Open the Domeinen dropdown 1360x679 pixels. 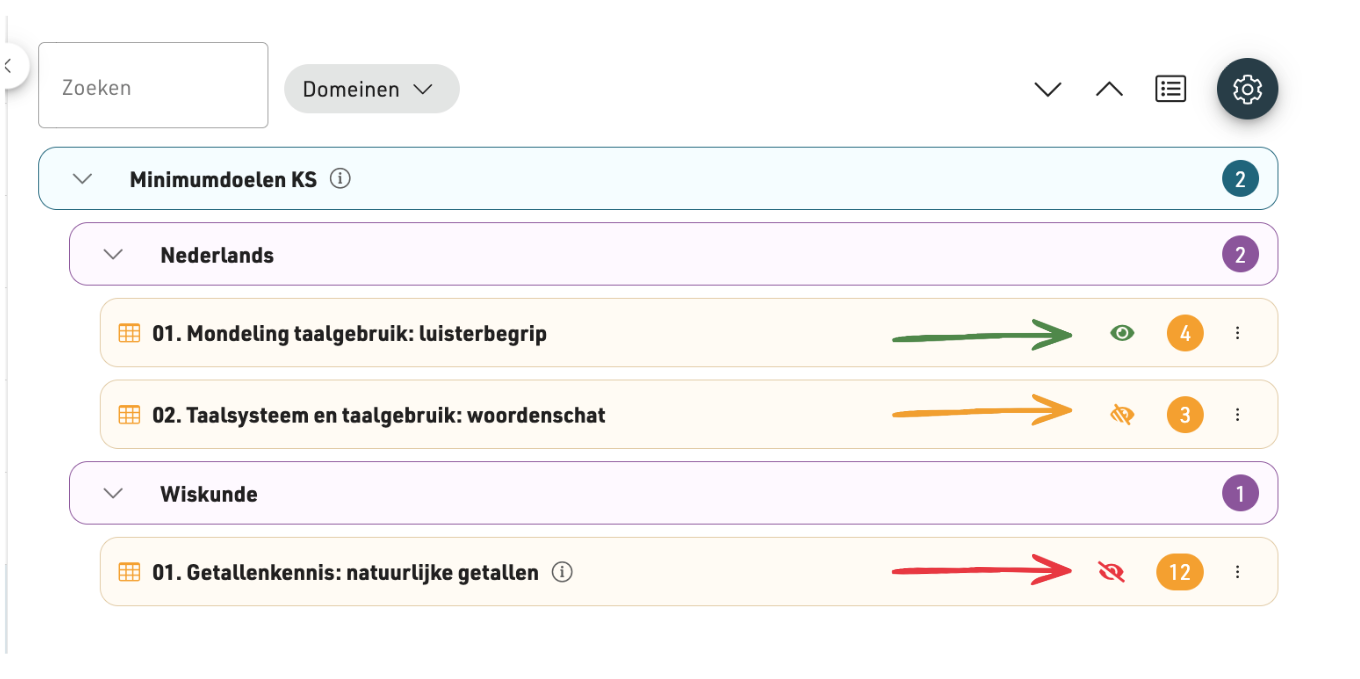coord(372,89)
